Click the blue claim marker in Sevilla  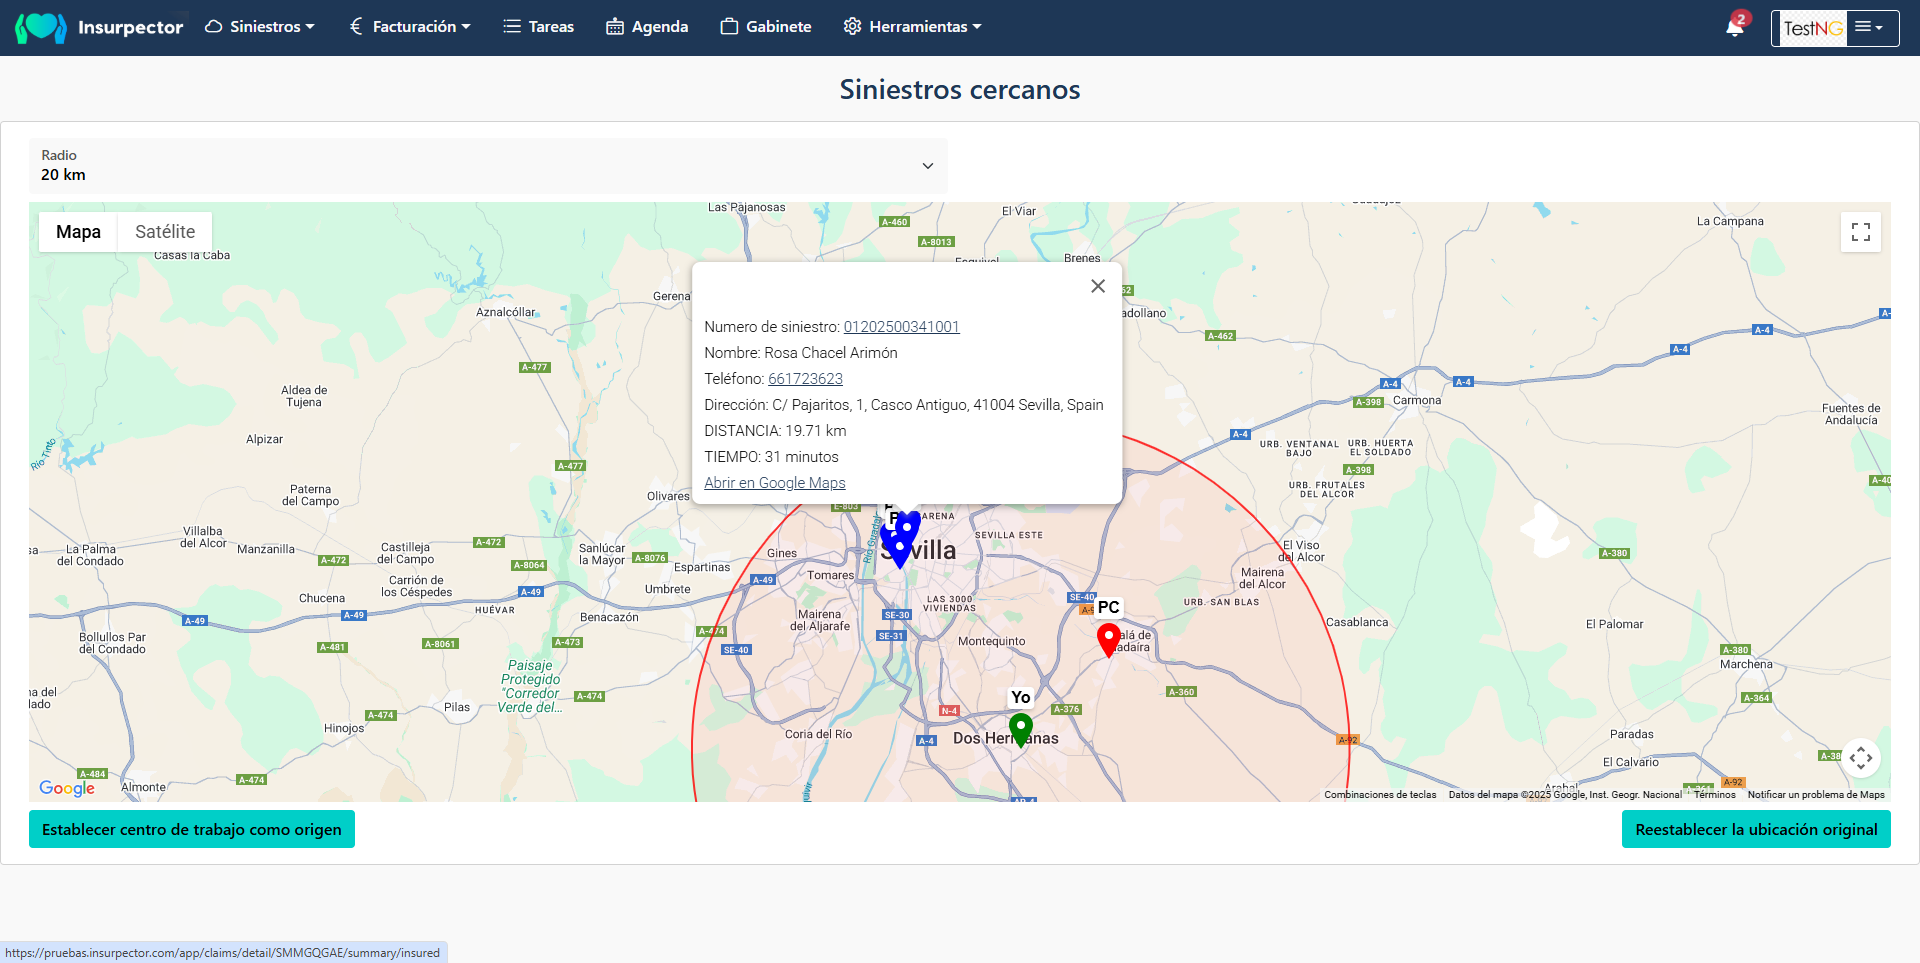pos(900,549)
